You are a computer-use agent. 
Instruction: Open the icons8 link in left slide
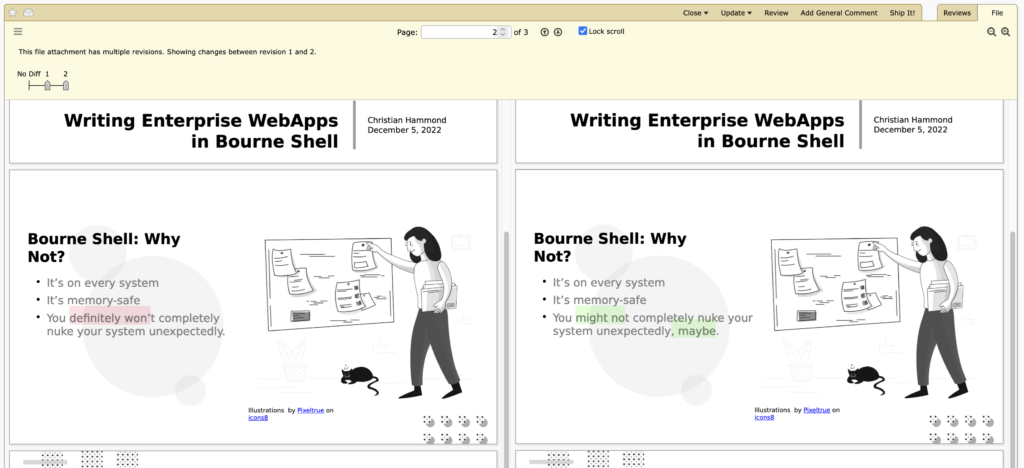[258, 418]
